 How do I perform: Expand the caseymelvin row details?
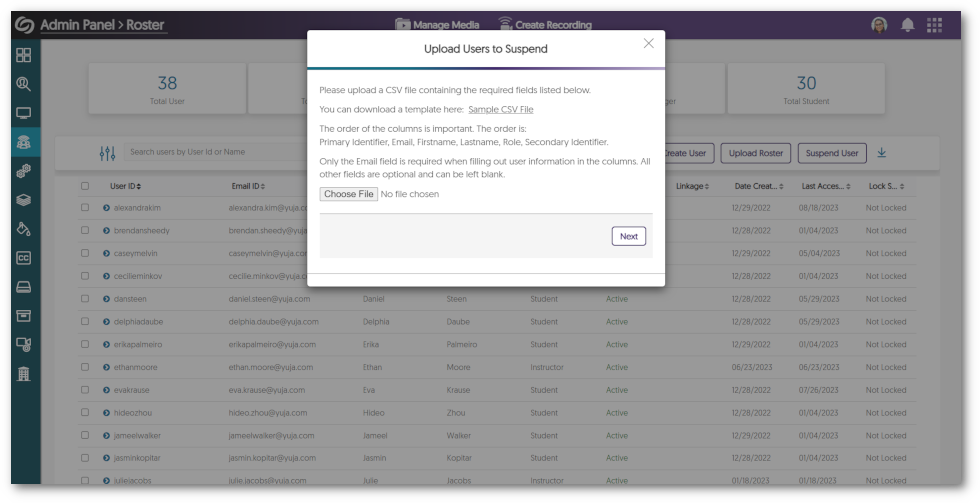pyautogui.click(x=106, y=253)
